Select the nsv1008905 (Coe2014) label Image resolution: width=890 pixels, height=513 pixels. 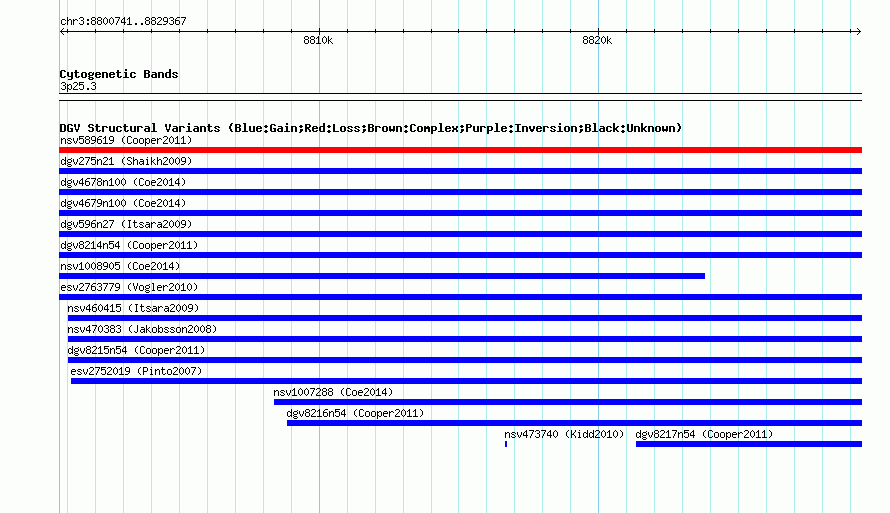[x=120, y=266]
